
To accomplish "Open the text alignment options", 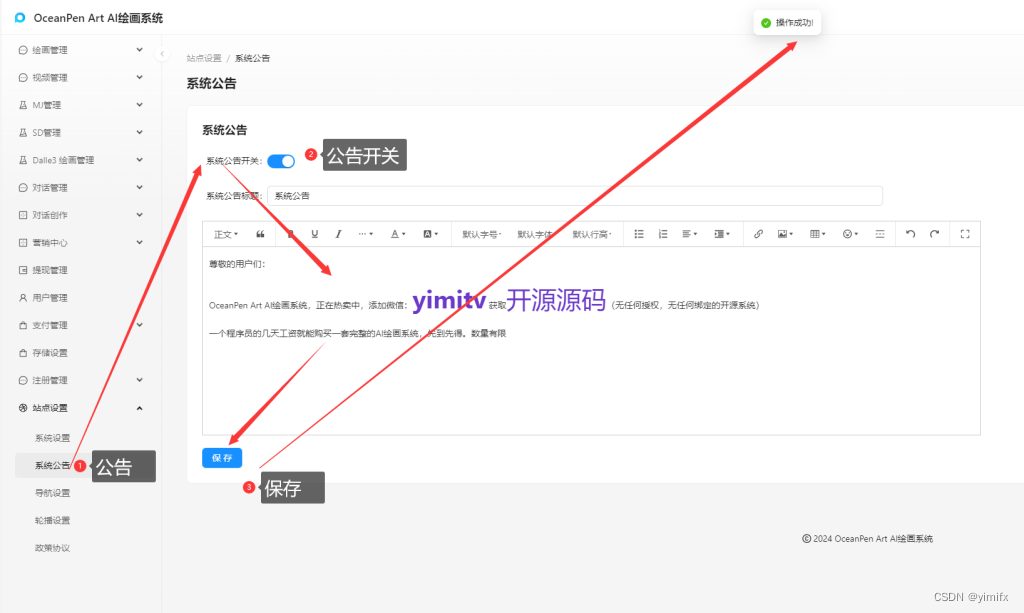I will [x=690, y=234].
